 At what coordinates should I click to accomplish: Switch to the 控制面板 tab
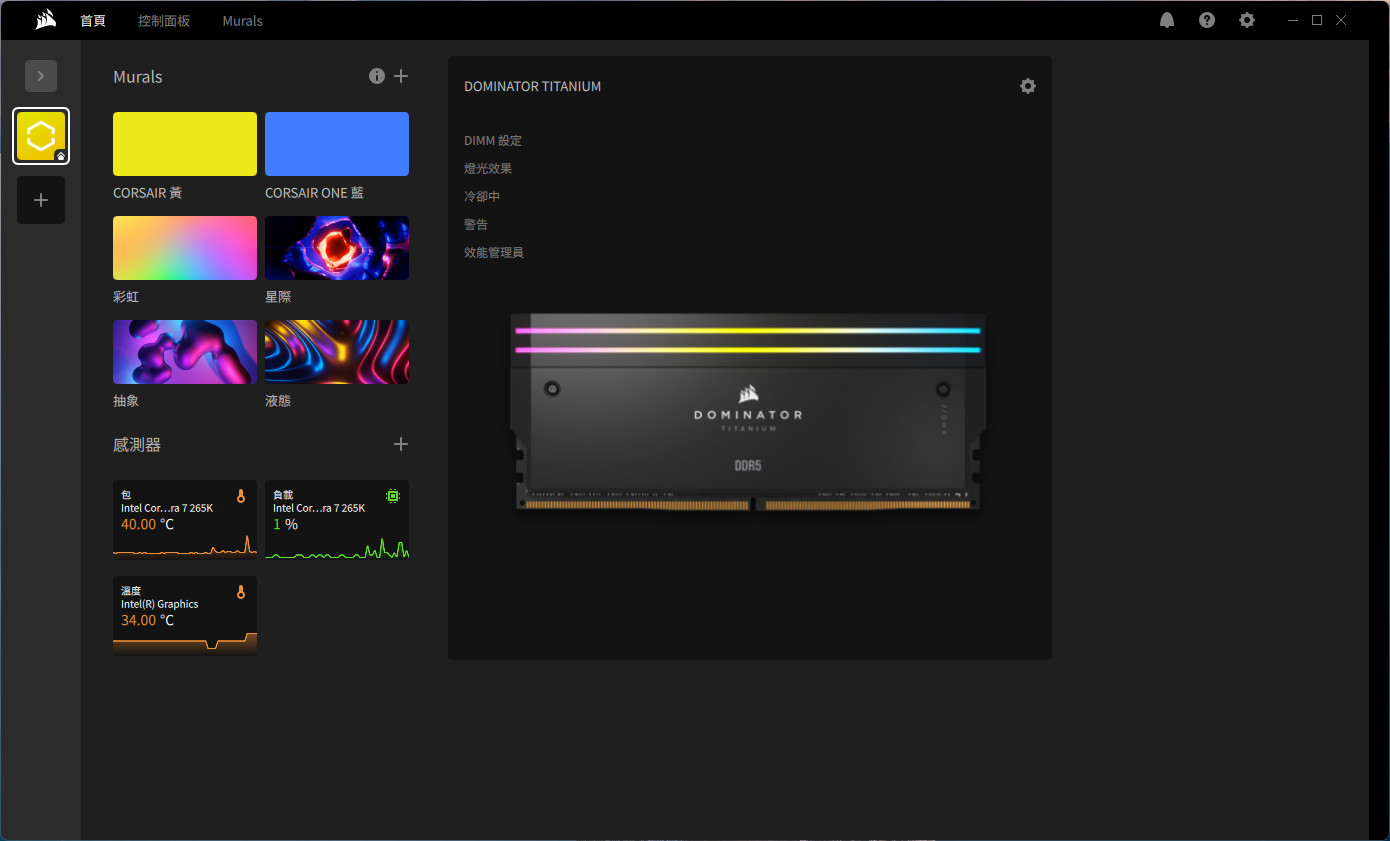(164, 20)
